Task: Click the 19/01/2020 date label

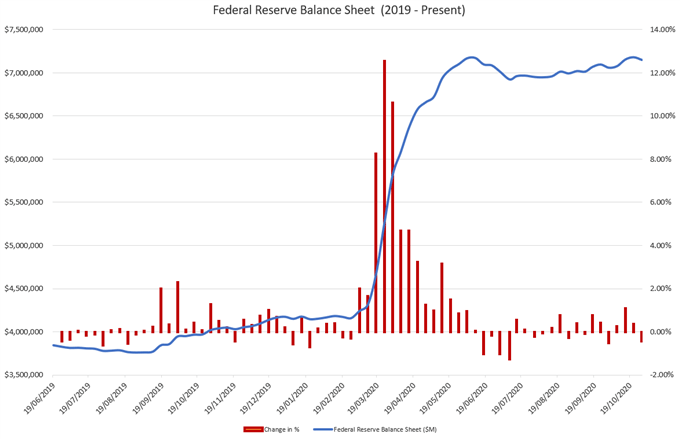Action: (x=291, y=398)
